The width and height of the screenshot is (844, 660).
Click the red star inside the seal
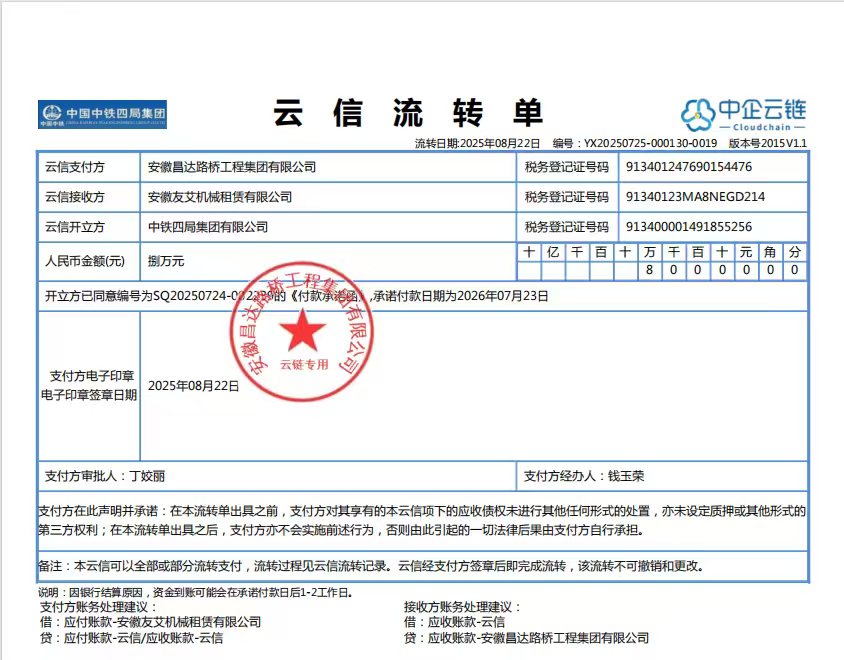coord(303,331)
